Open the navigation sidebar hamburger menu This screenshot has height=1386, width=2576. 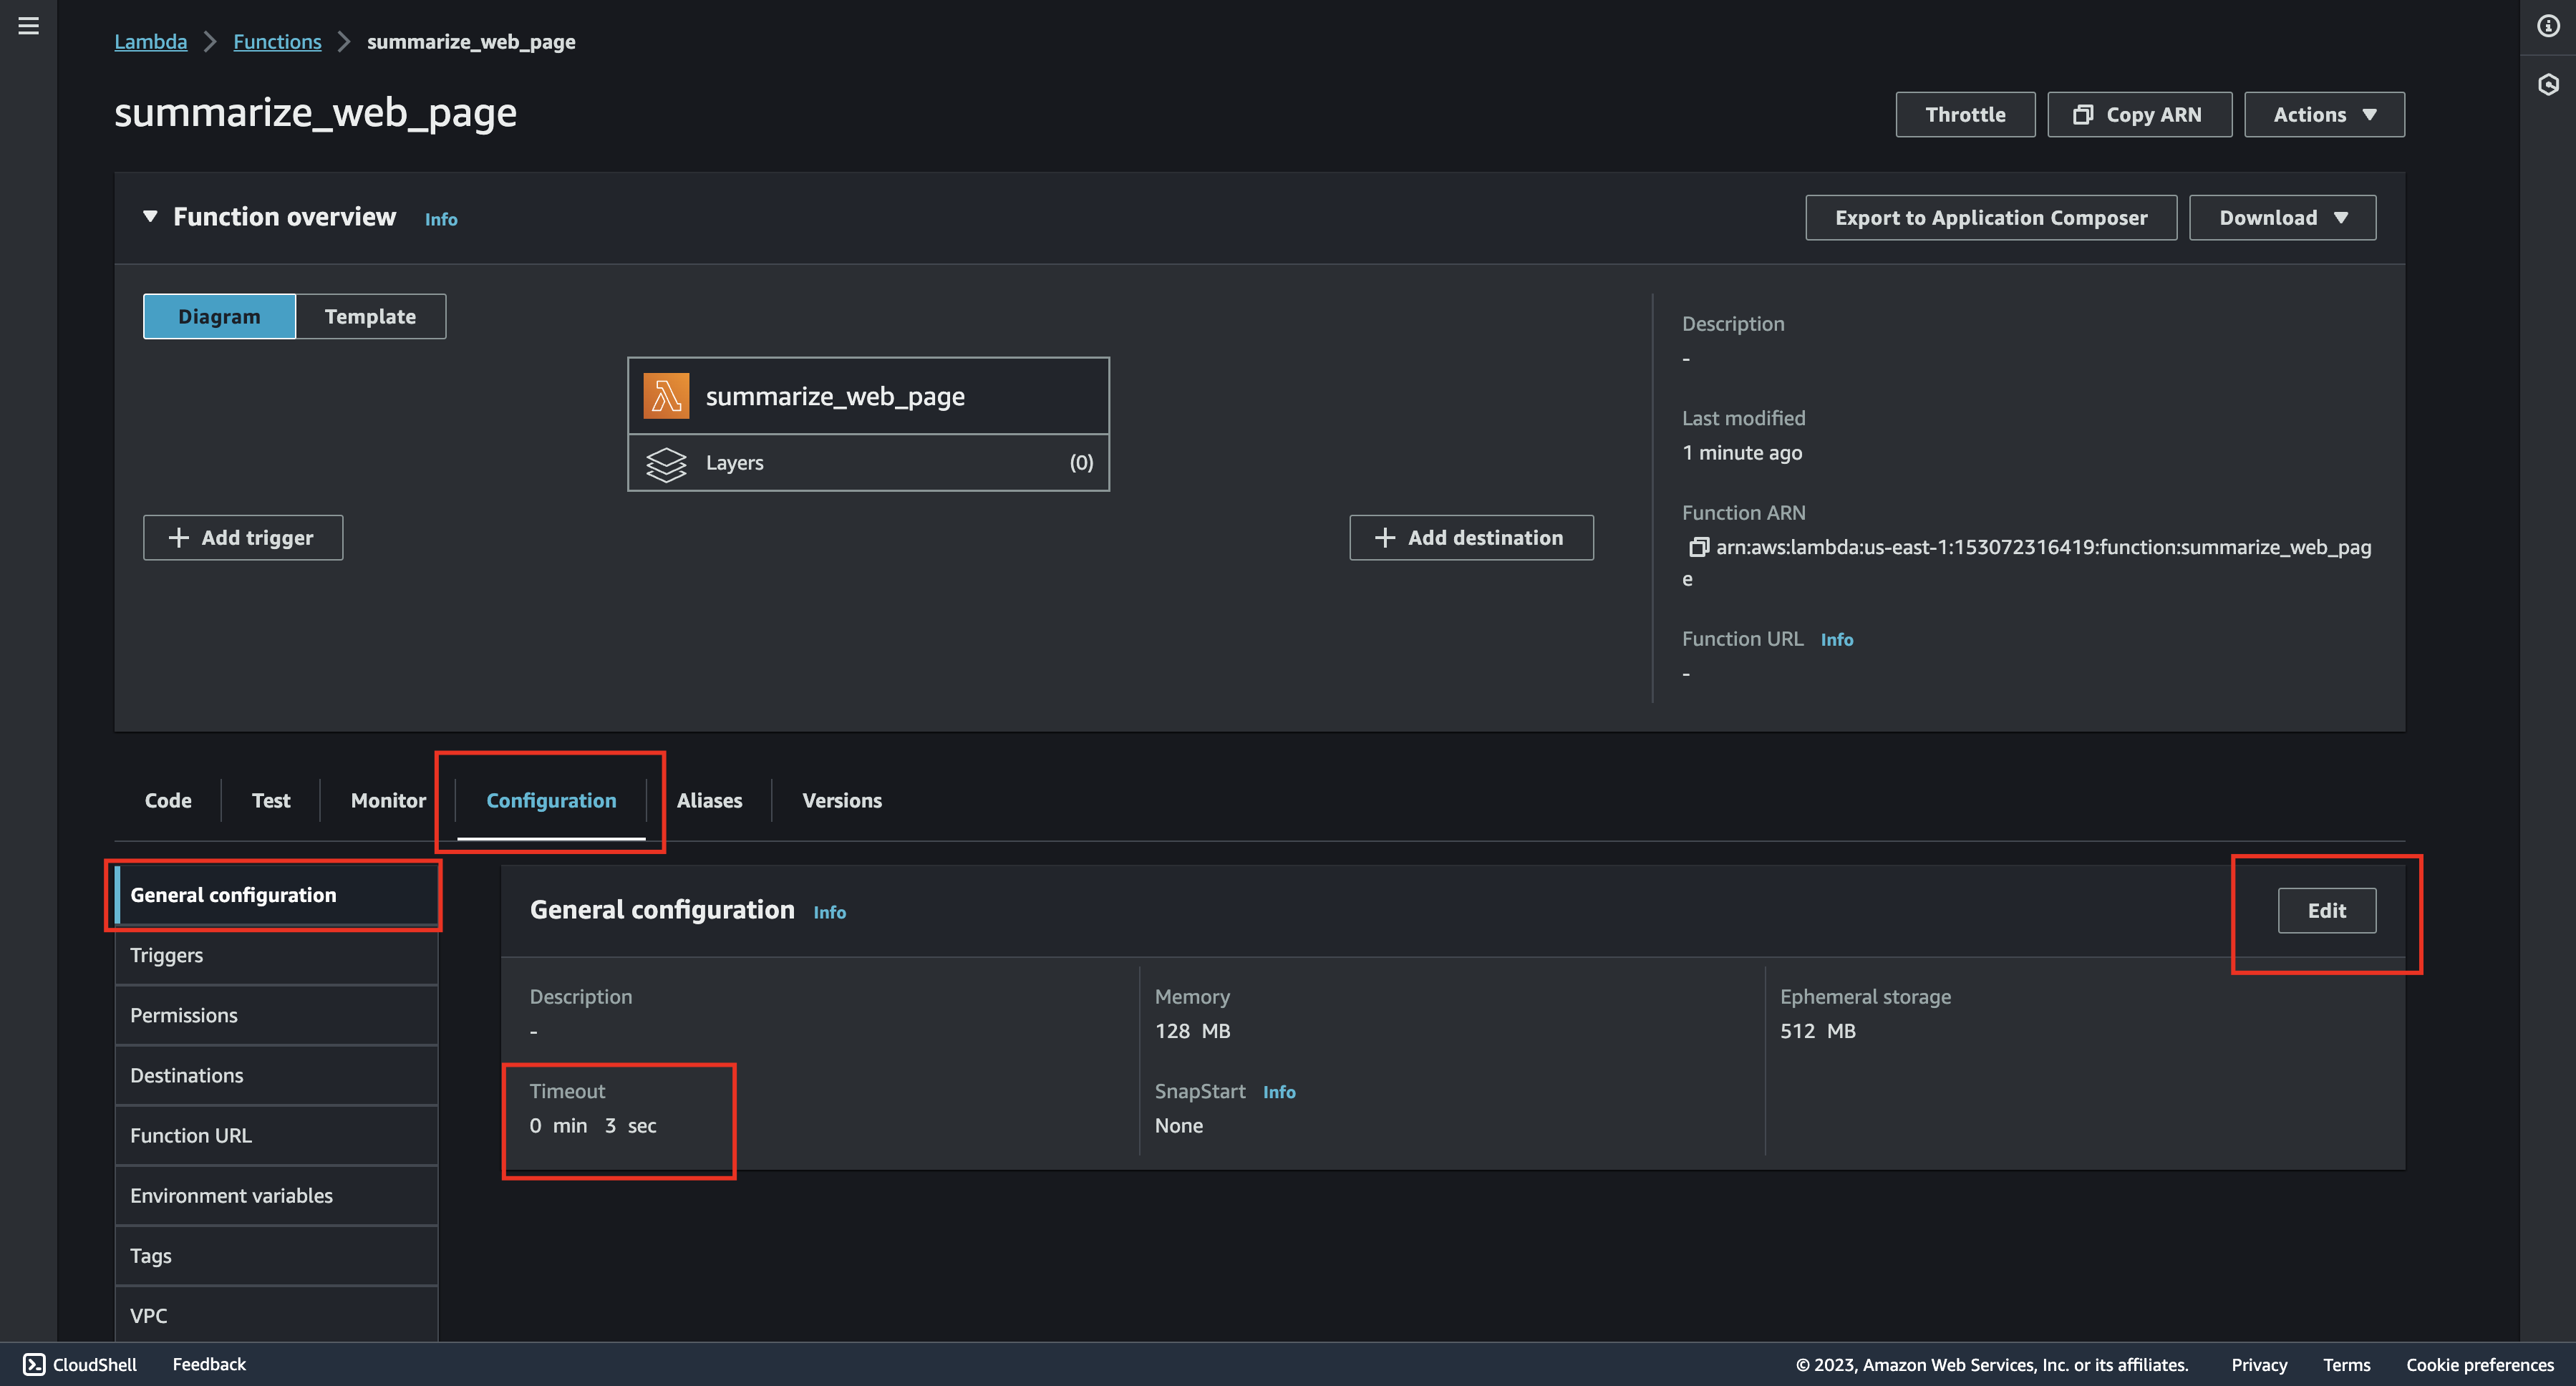coord(28,26)
